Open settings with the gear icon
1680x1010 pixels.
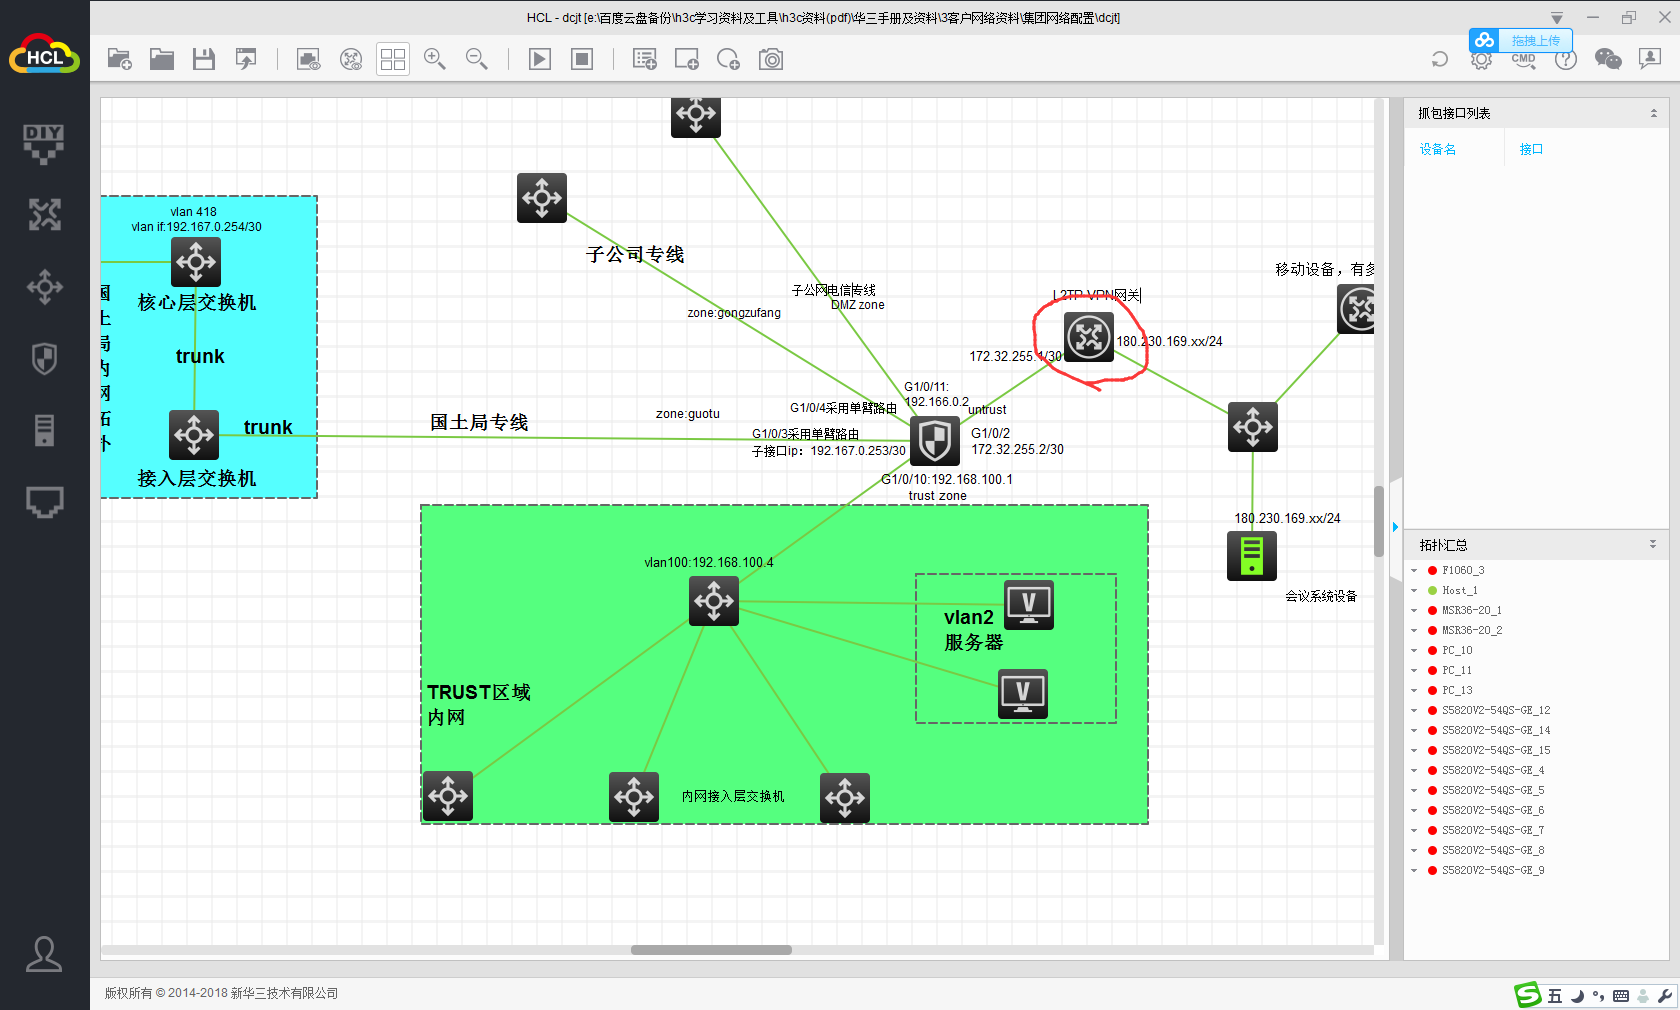click(x=1482, y=59)
